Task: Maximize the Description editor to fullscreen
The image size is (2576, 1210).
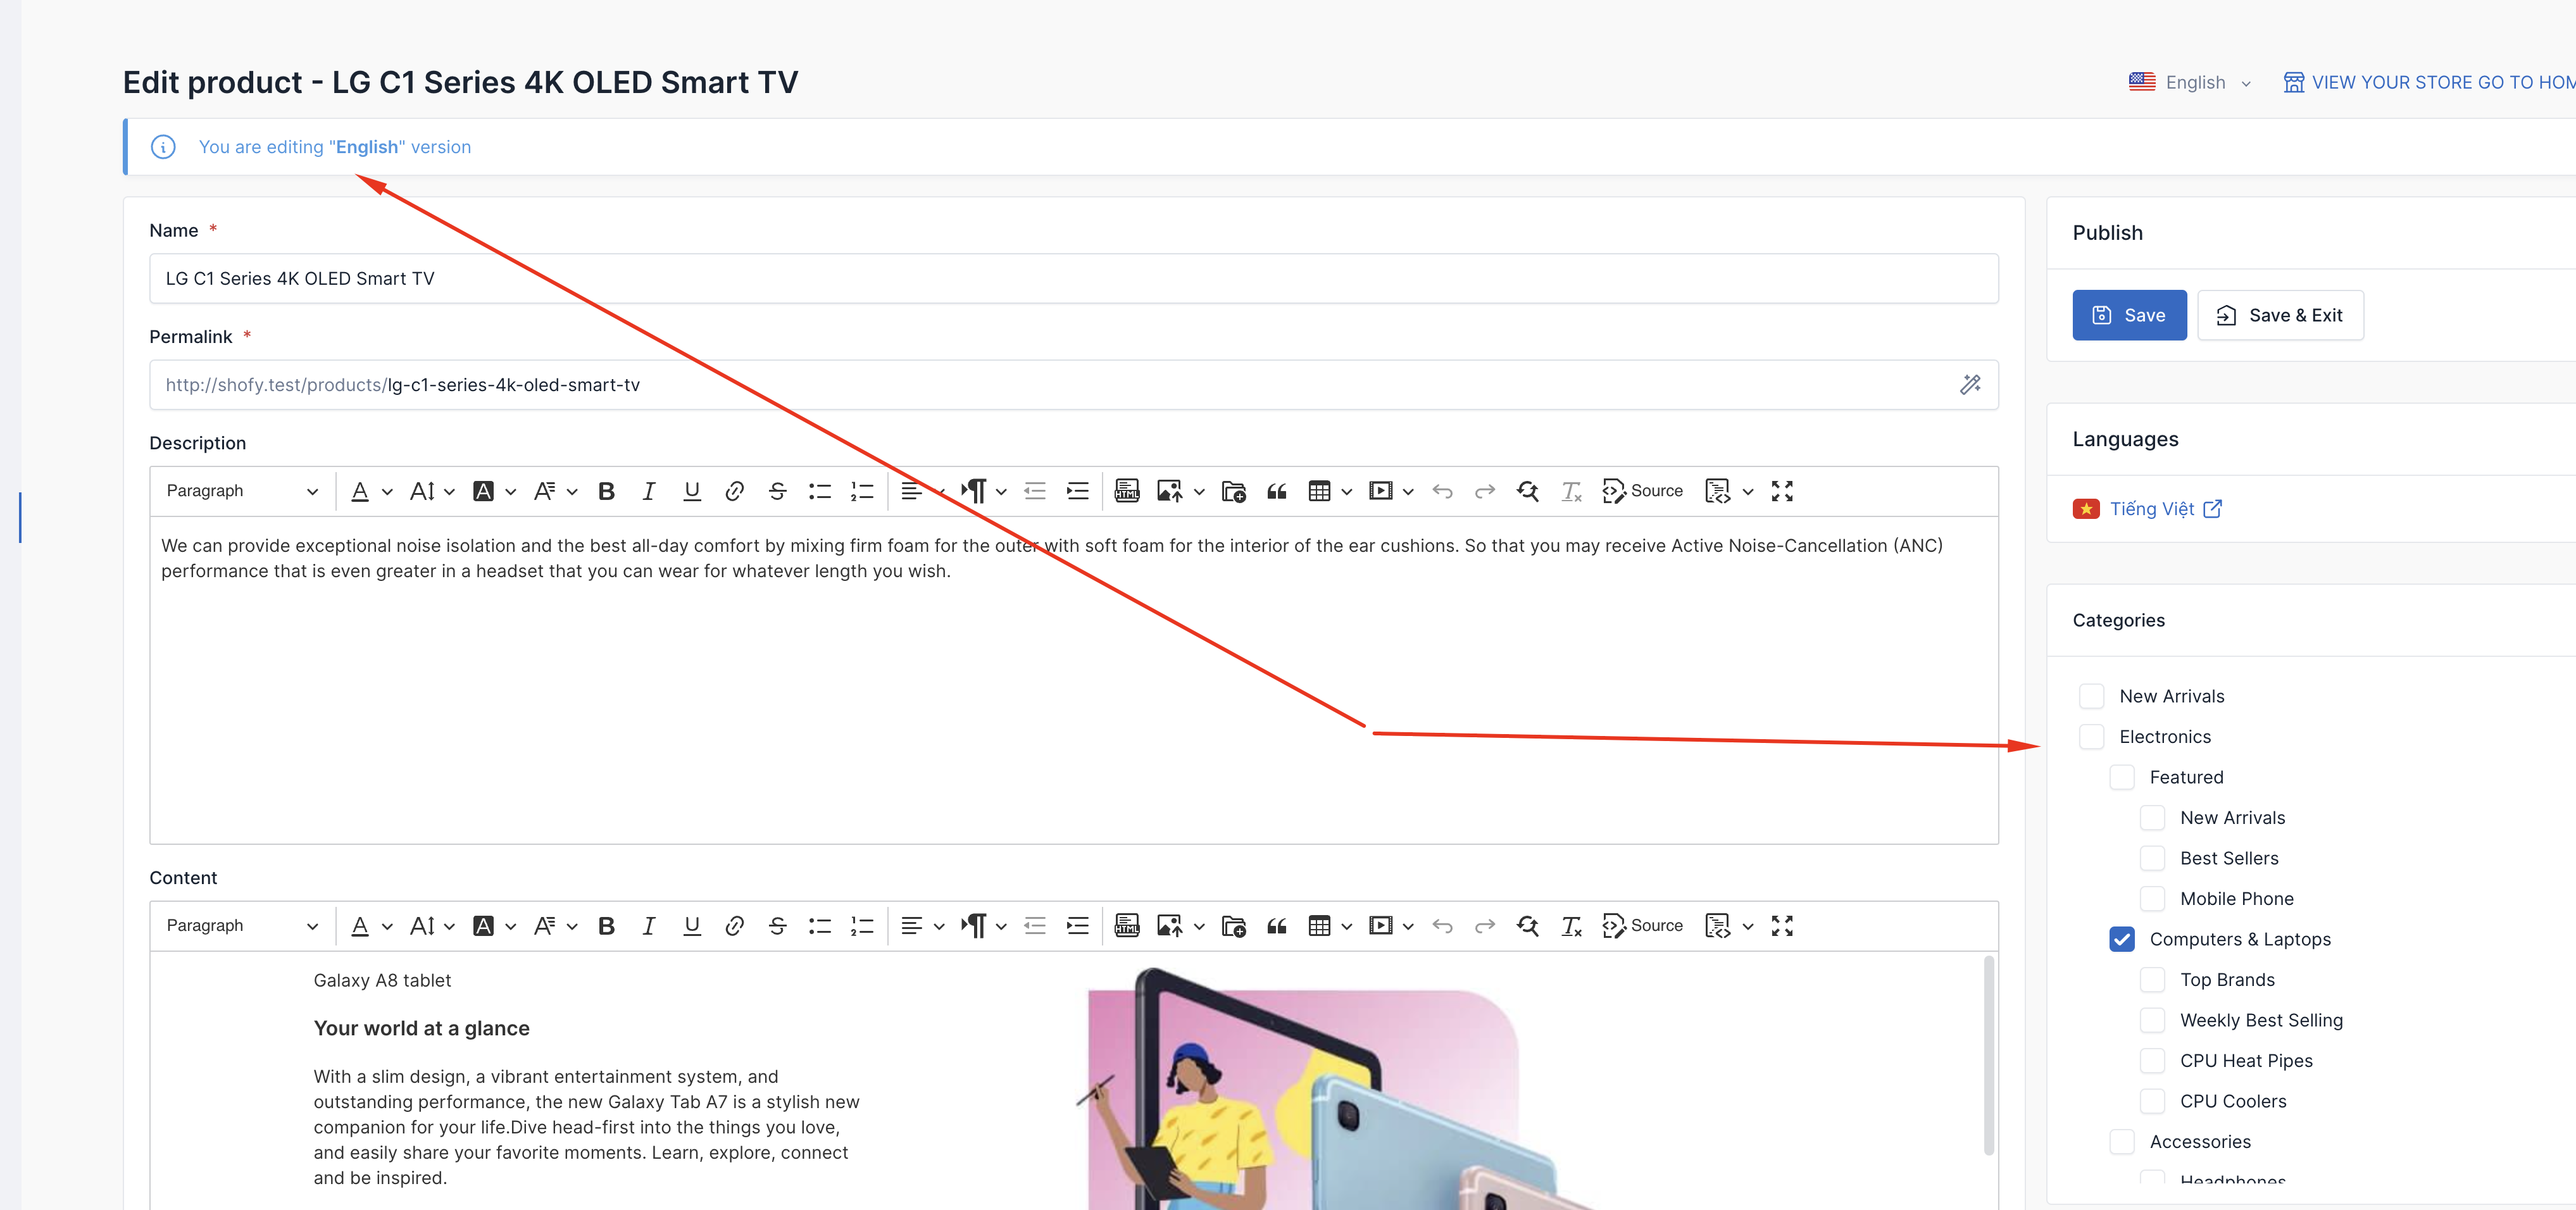Action: click(1782, 491)
